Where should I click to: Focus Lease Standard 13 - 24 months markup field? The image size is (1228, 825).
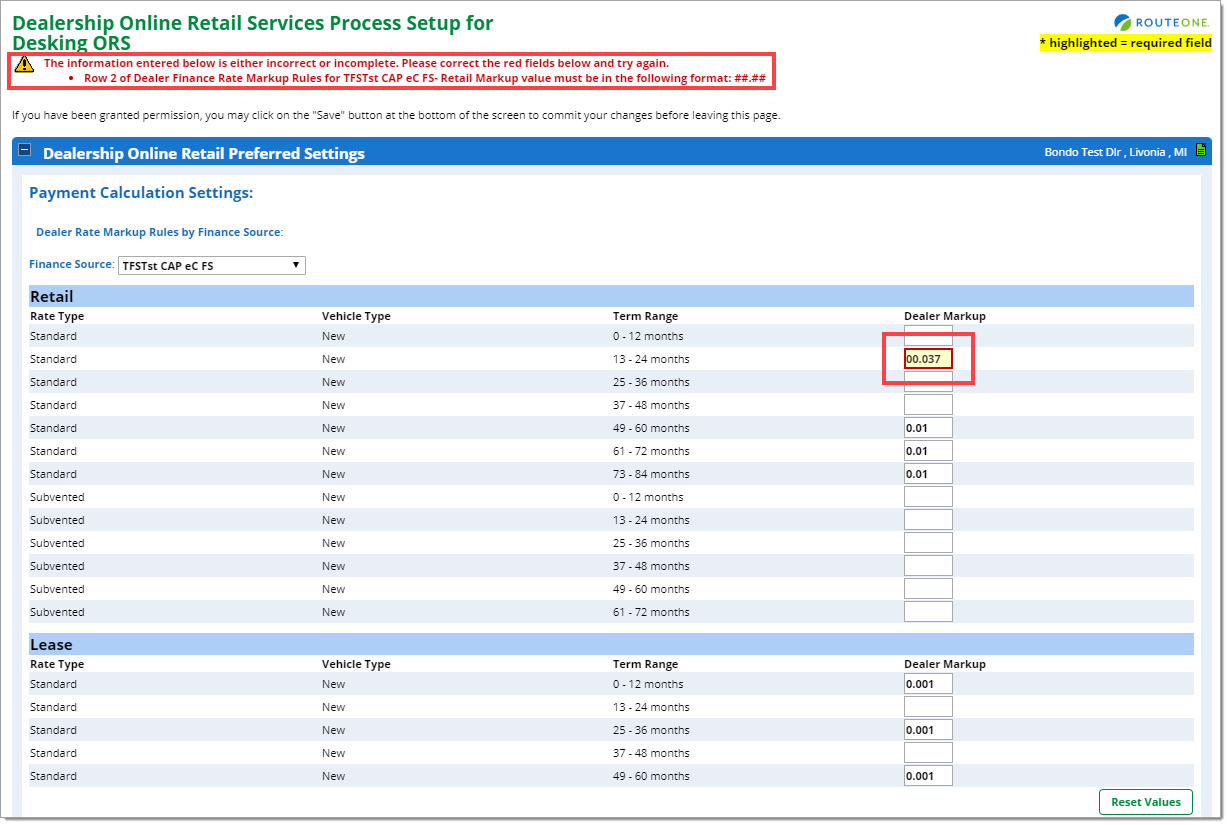(928, 707)
